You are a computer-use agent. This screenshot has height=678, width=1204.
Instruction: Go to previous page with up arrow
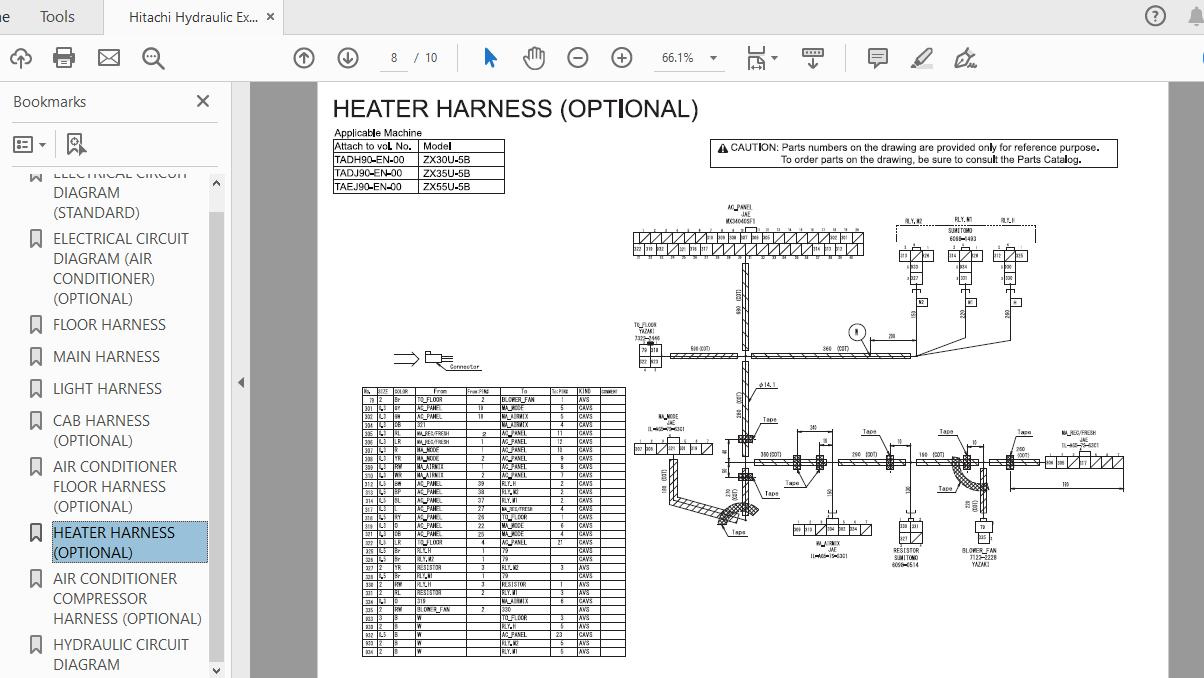(304, 58)
